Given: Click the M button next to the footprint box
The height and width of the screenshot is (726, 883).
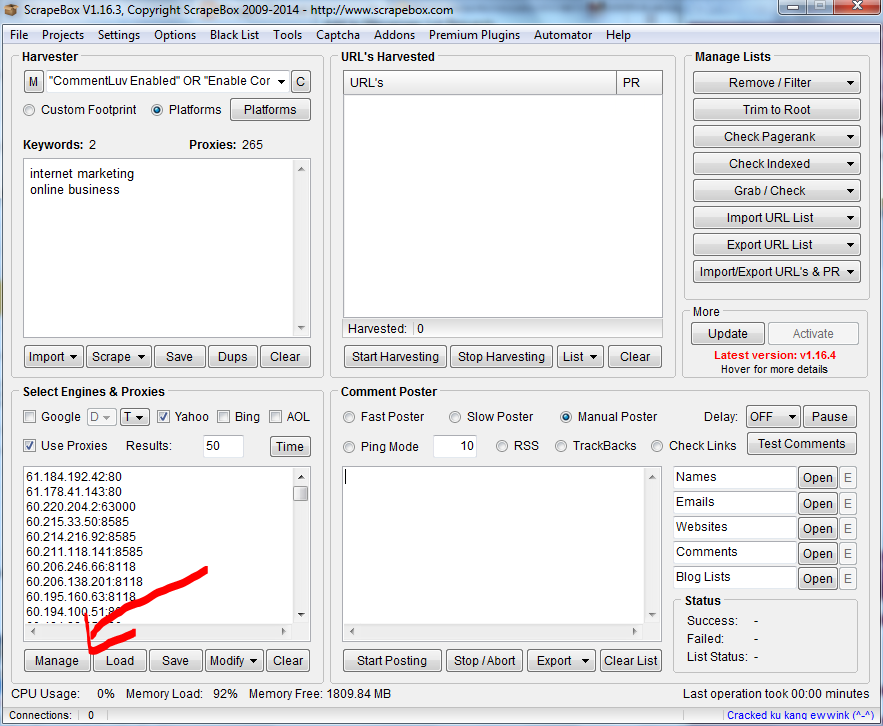Looking at the screenshot, I should tap(33, 82).
